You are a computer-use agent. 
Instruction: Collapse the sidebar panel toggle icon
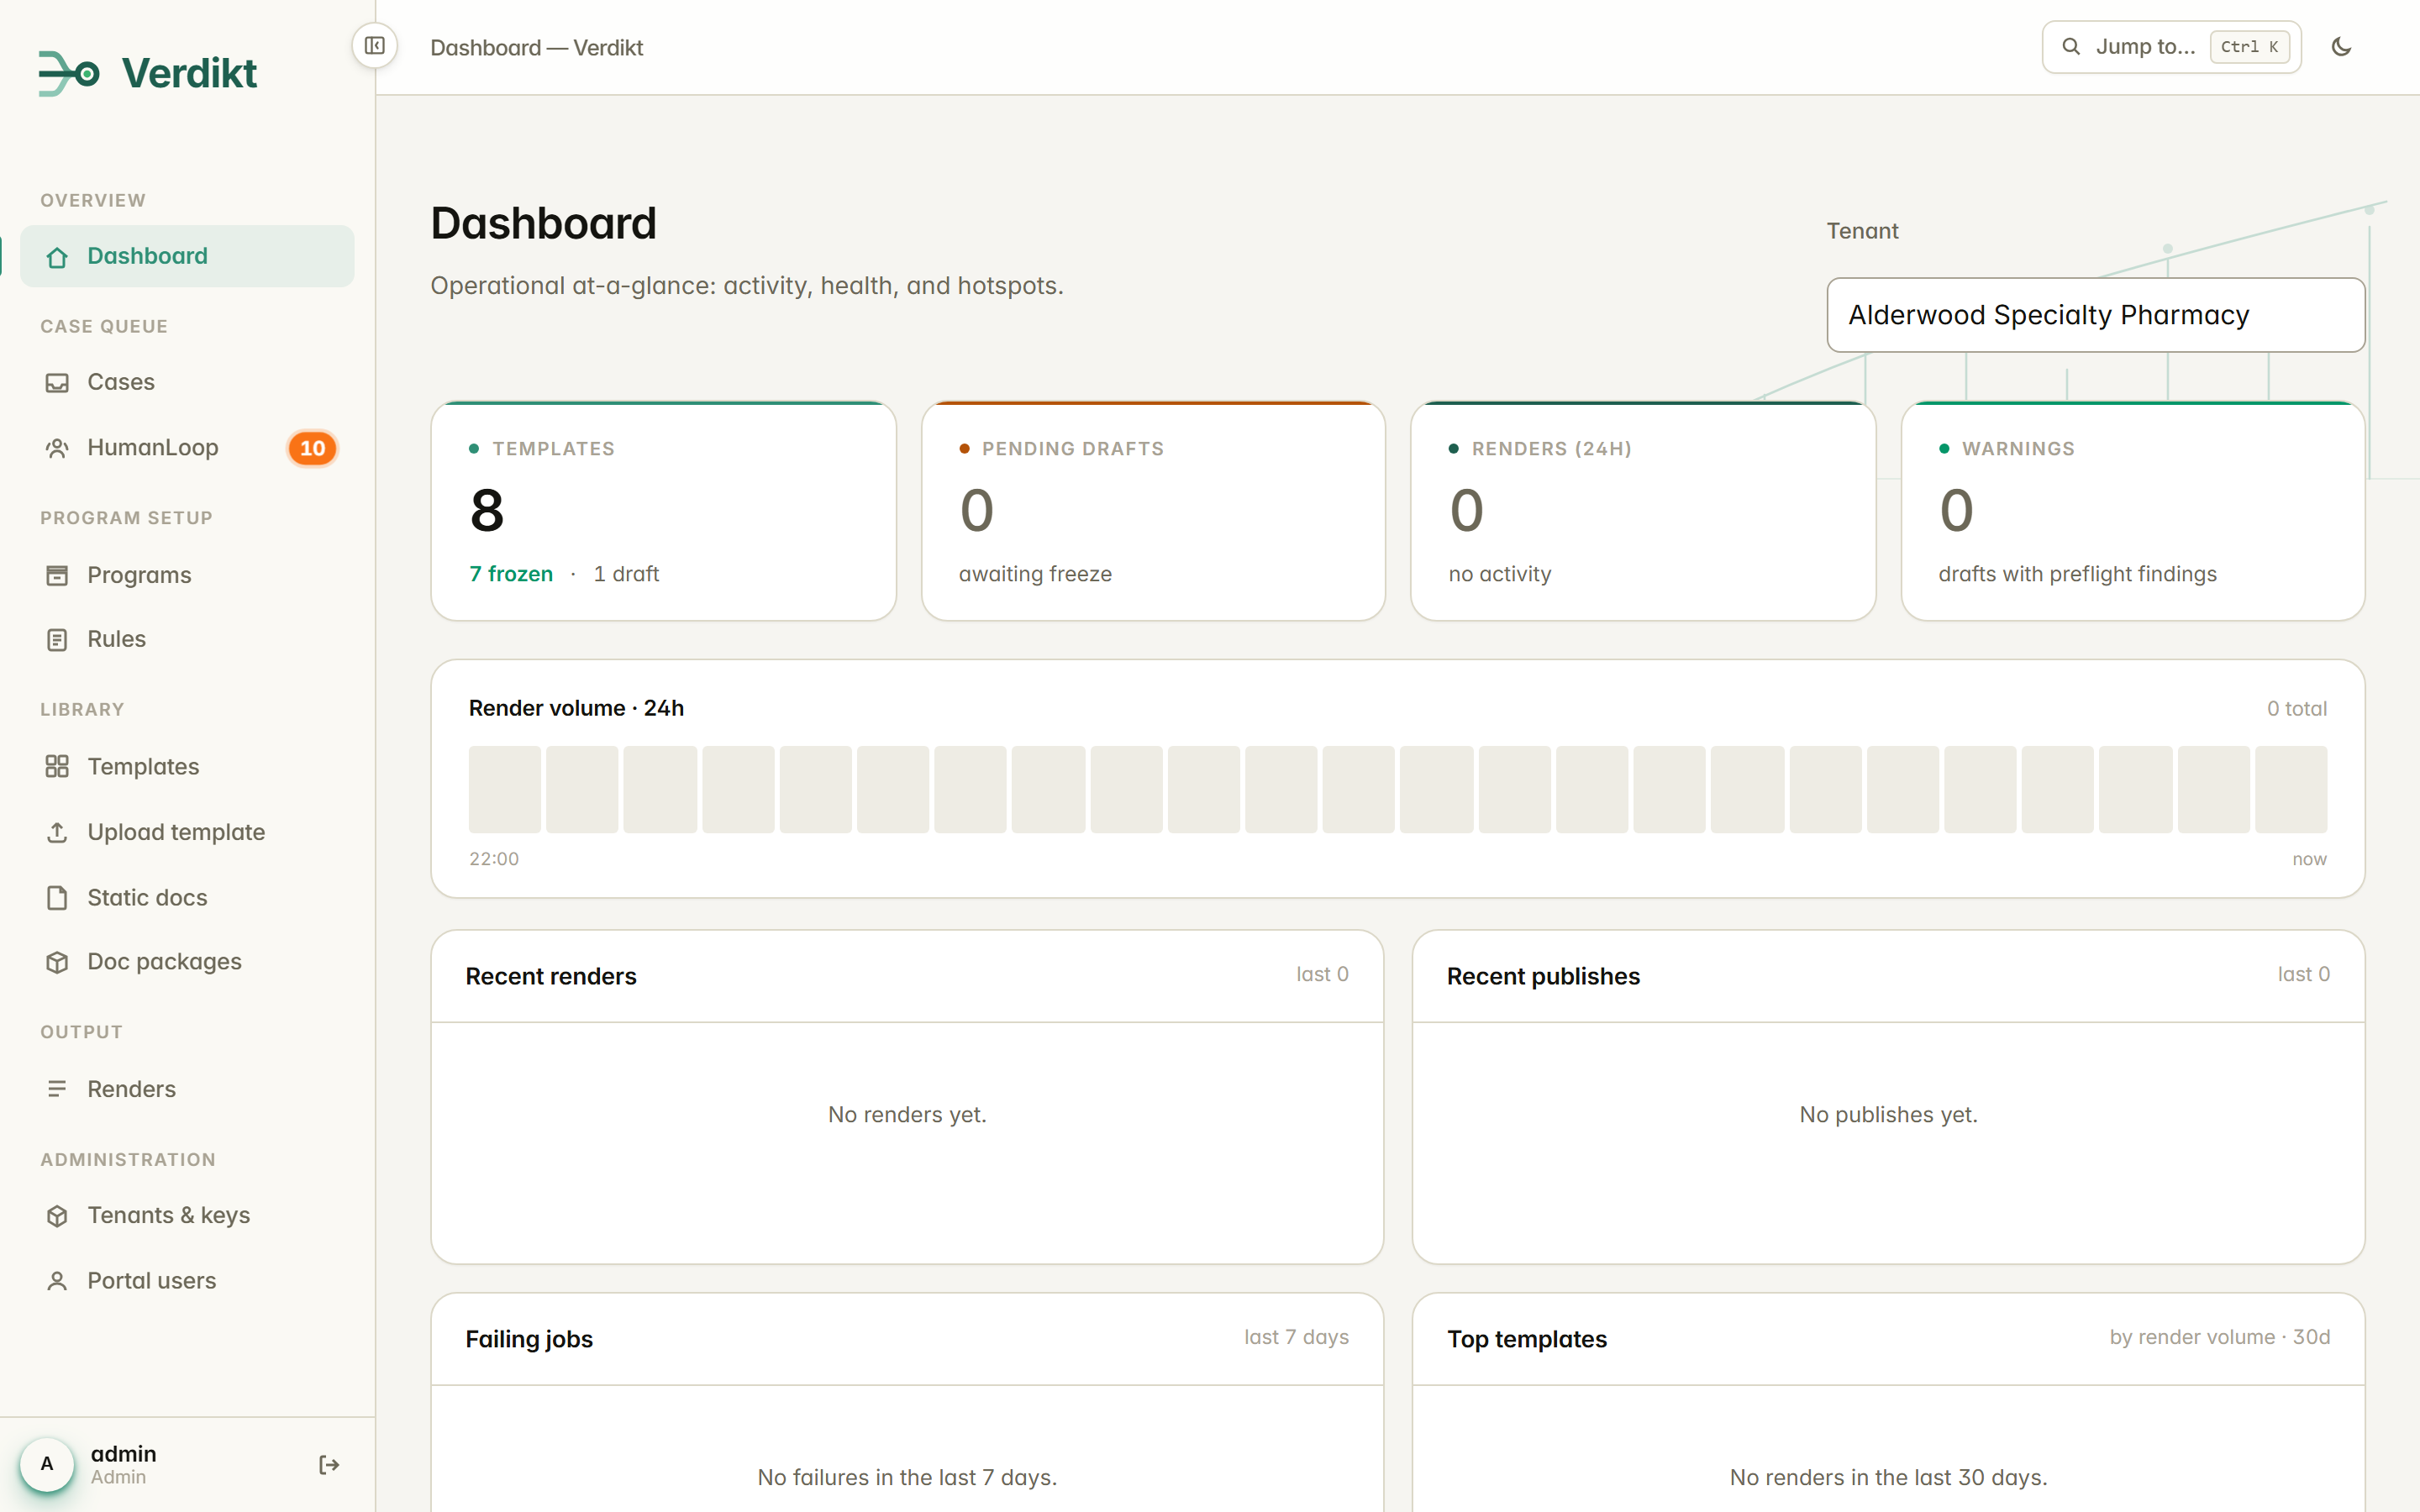tap(375, 46)
